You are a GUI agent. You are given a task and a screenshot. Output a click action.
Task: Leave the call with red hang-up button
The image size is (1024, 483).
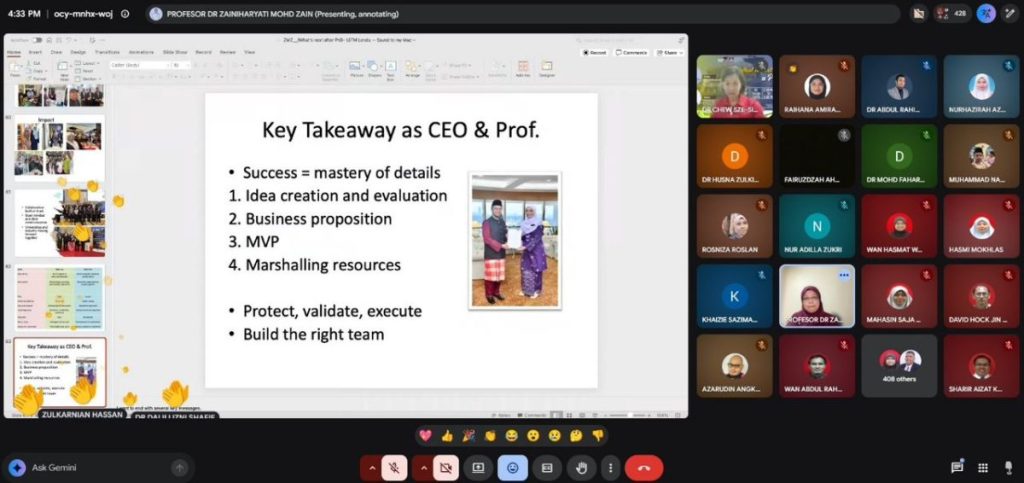coord(644,467)
